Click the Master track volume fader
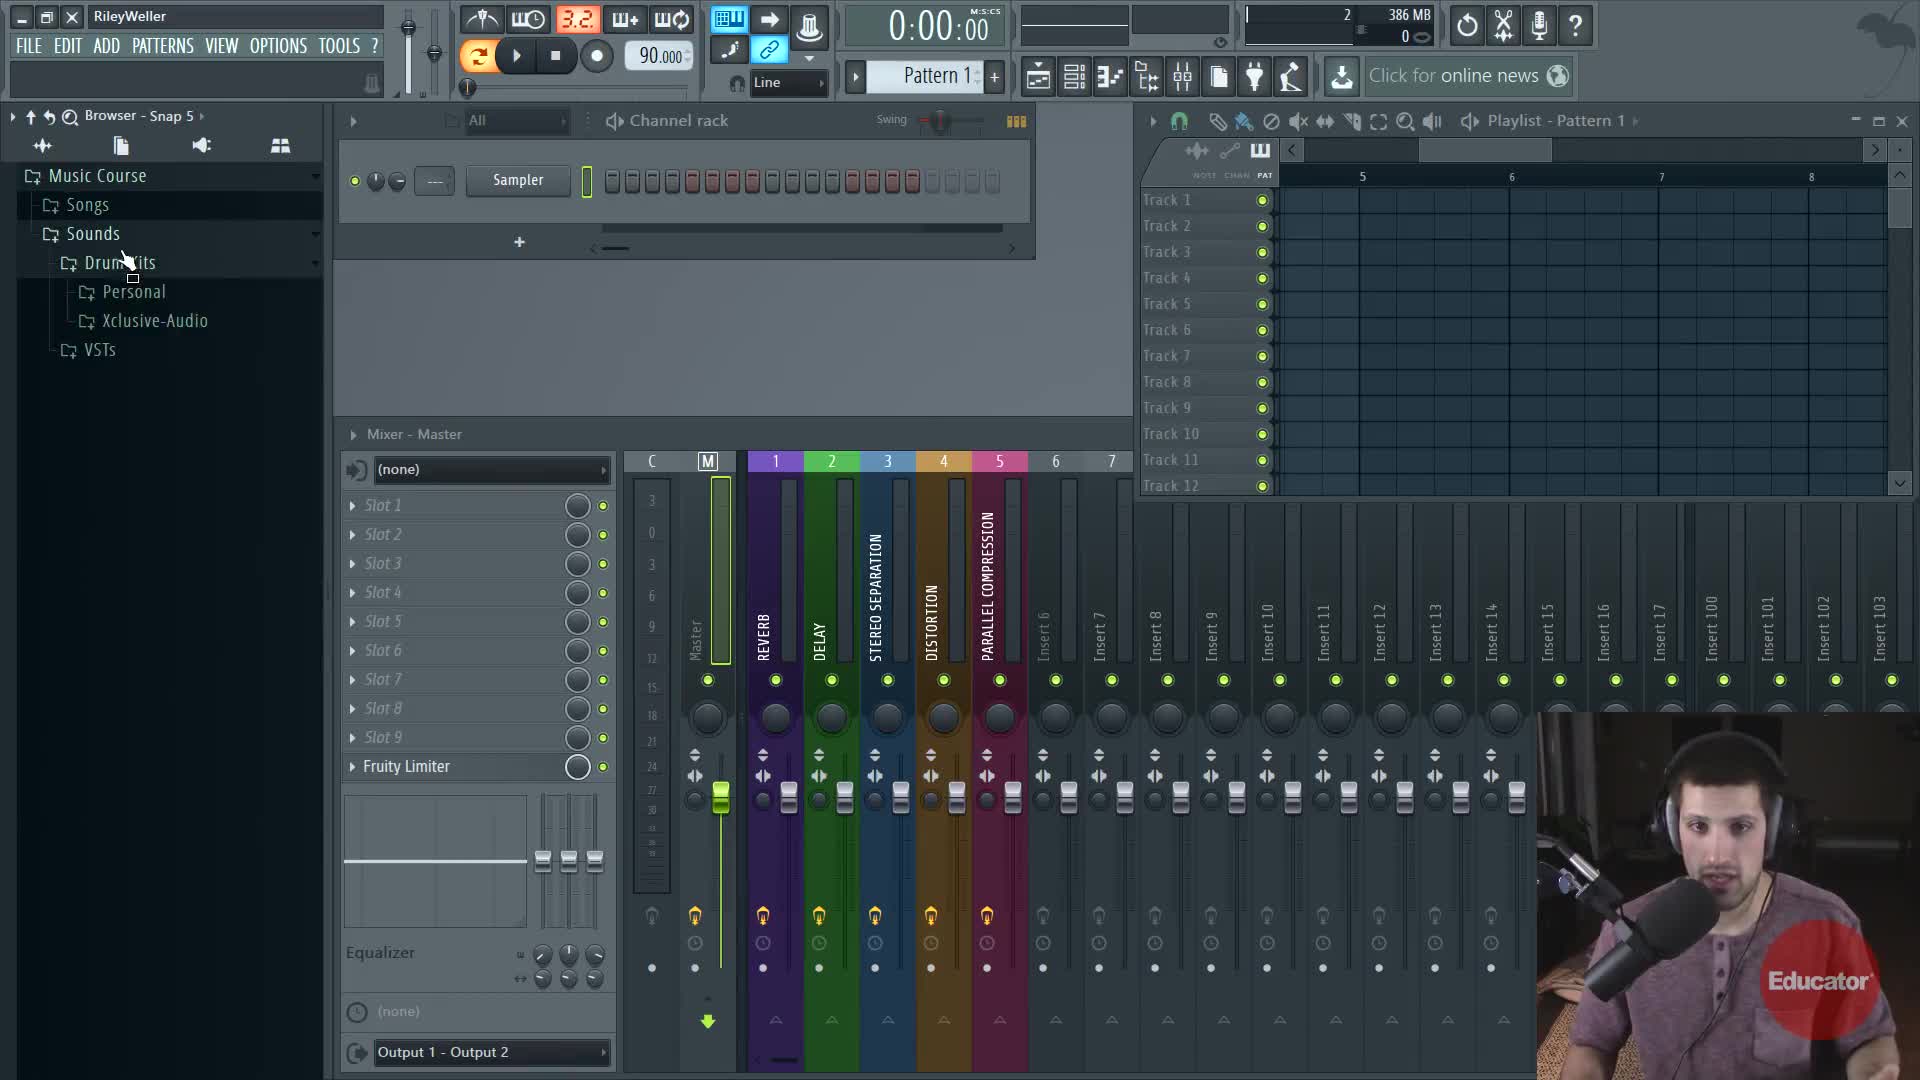 click(x=720, y=797)
